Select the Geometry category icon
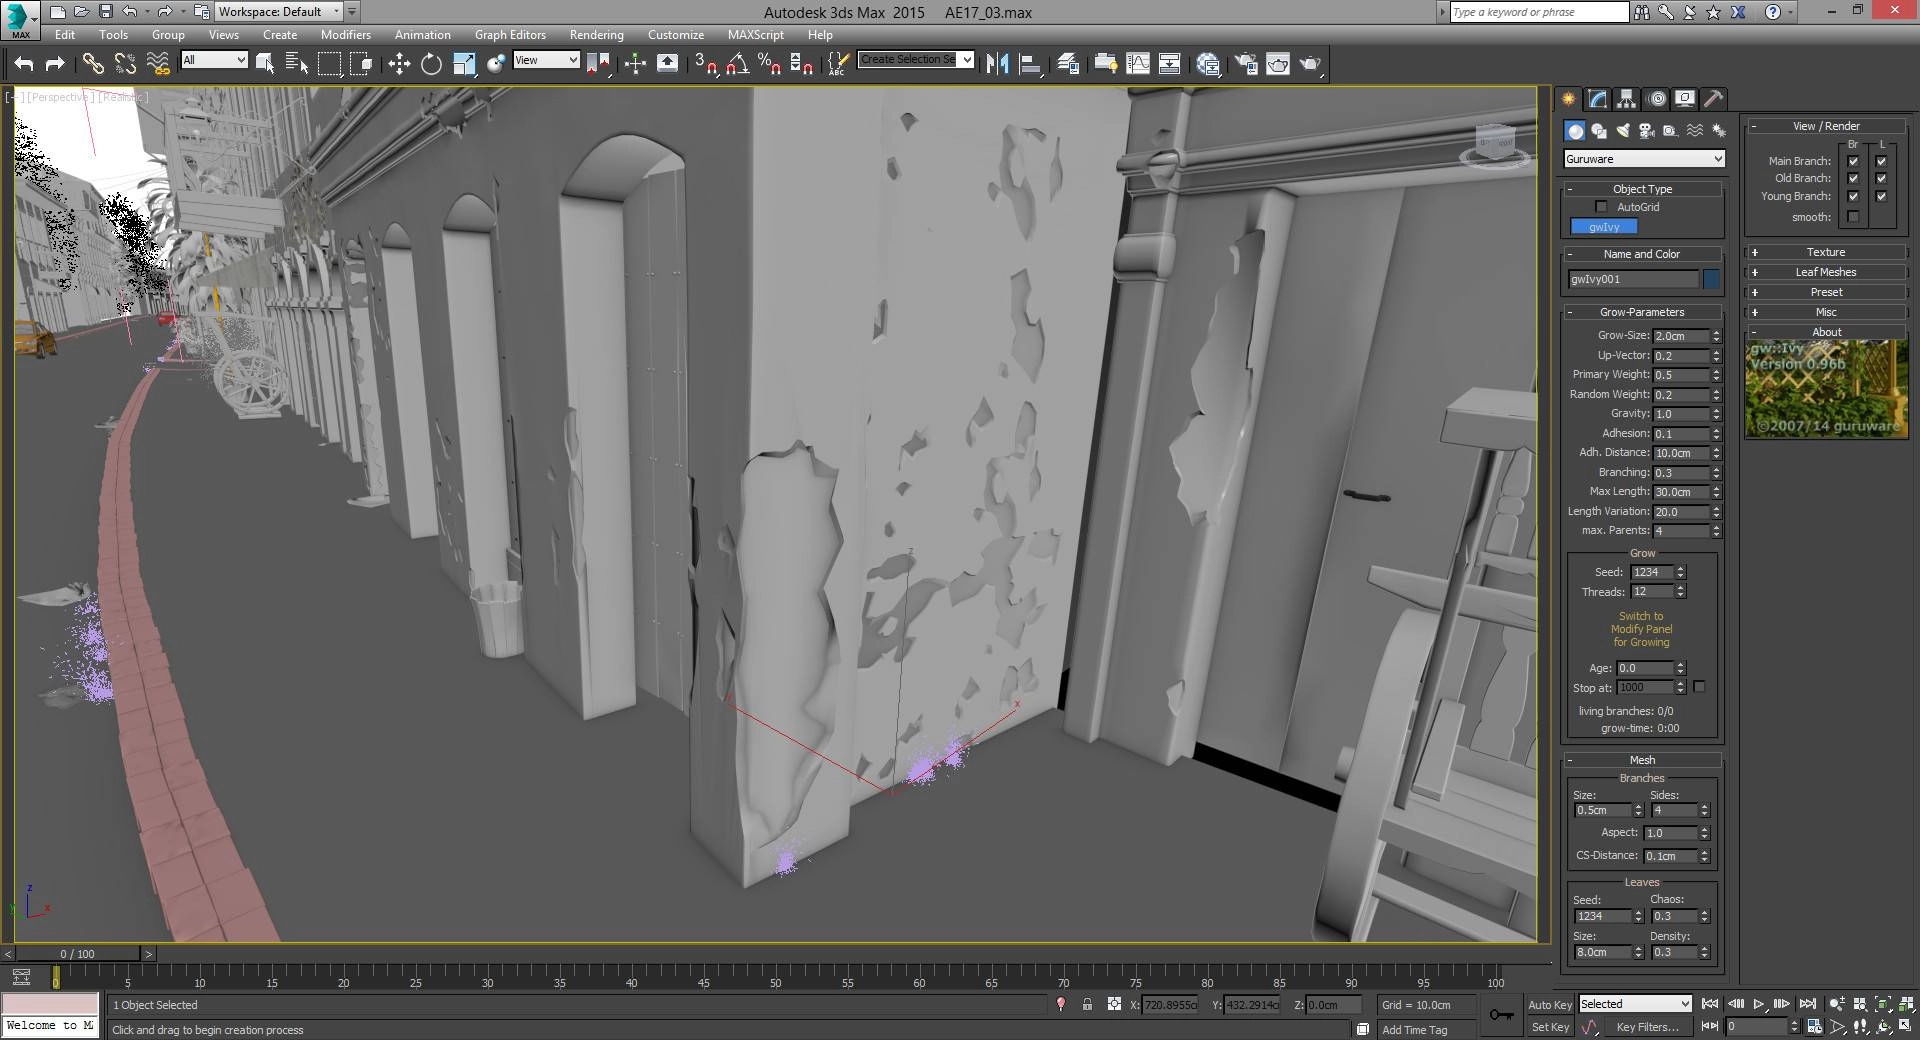 tap(1575, 131)
